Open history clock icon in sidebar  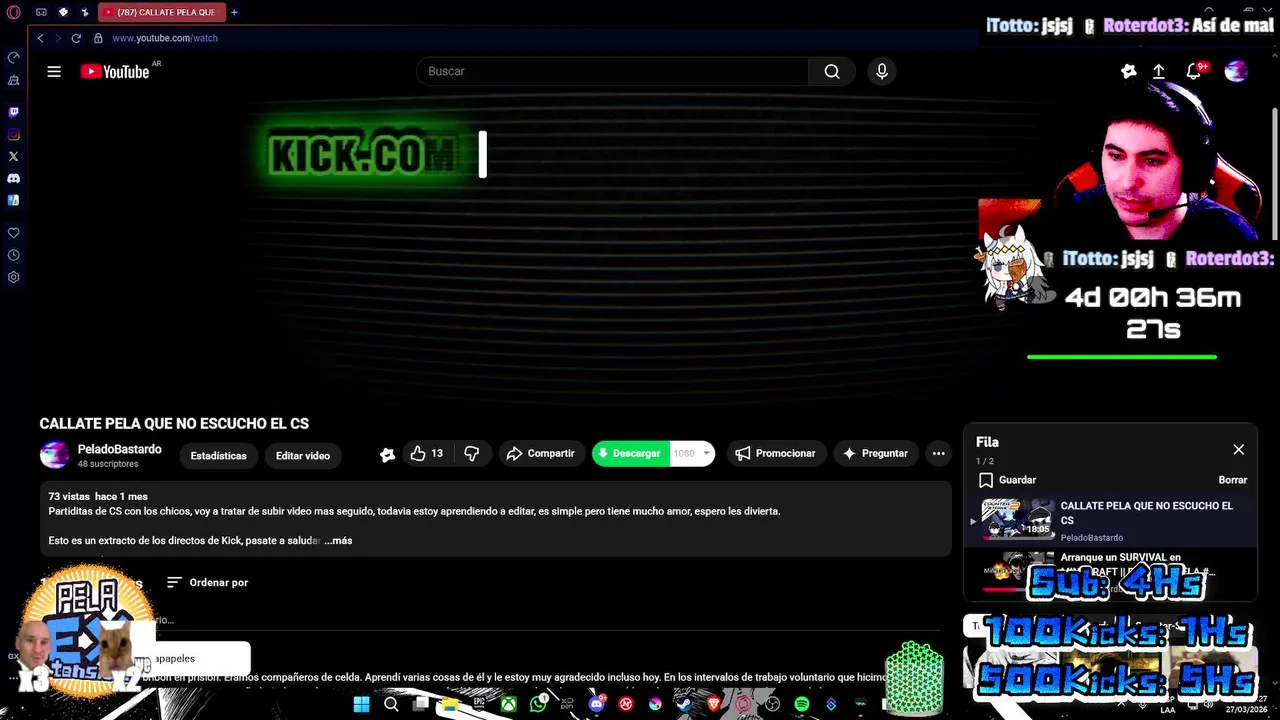coord(13,255)
